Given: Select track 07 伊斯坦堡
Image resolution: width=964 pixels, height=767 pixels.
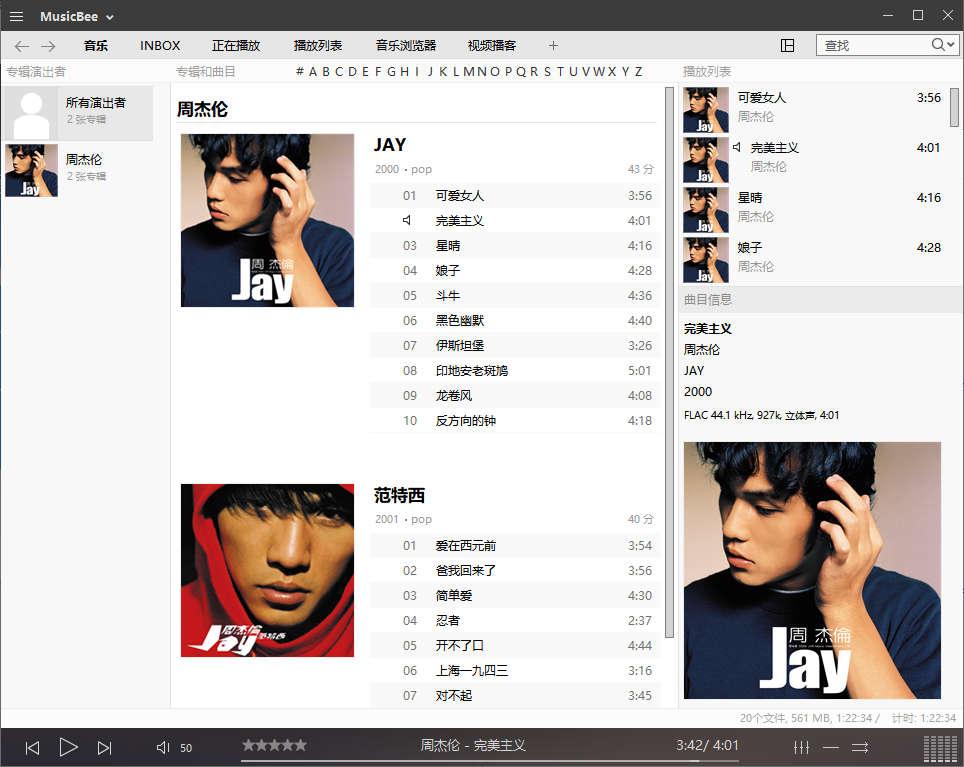Looking at the screenshot, I should click(515, 345).
